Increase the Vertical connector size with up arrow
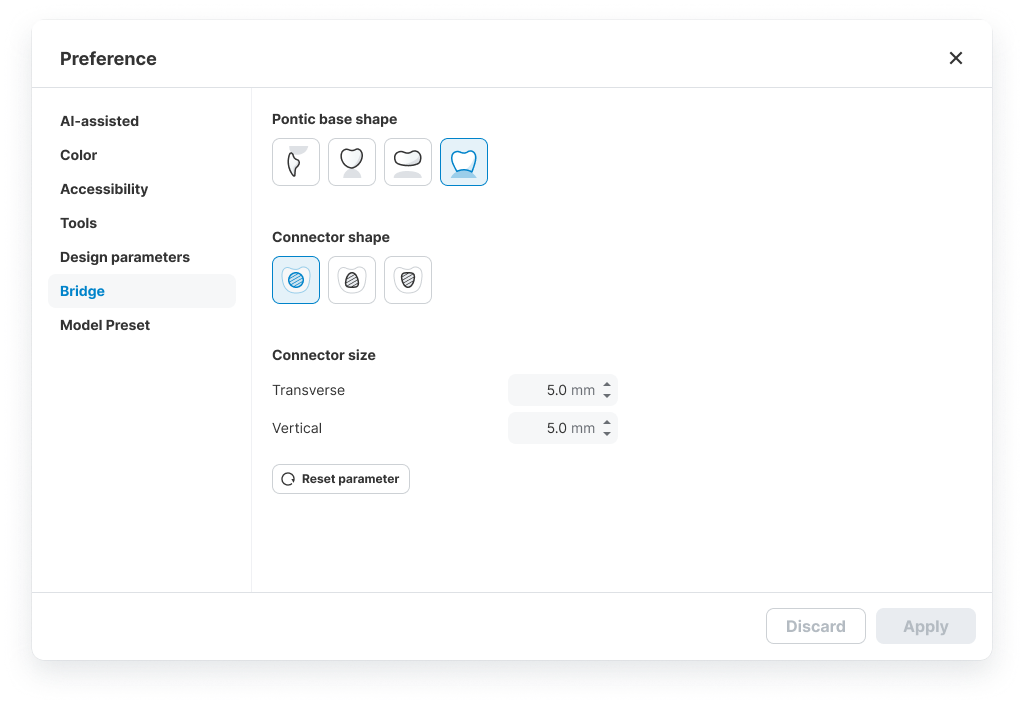The width and height of the screenshot is (1024, 704). [x=607, y=422]
